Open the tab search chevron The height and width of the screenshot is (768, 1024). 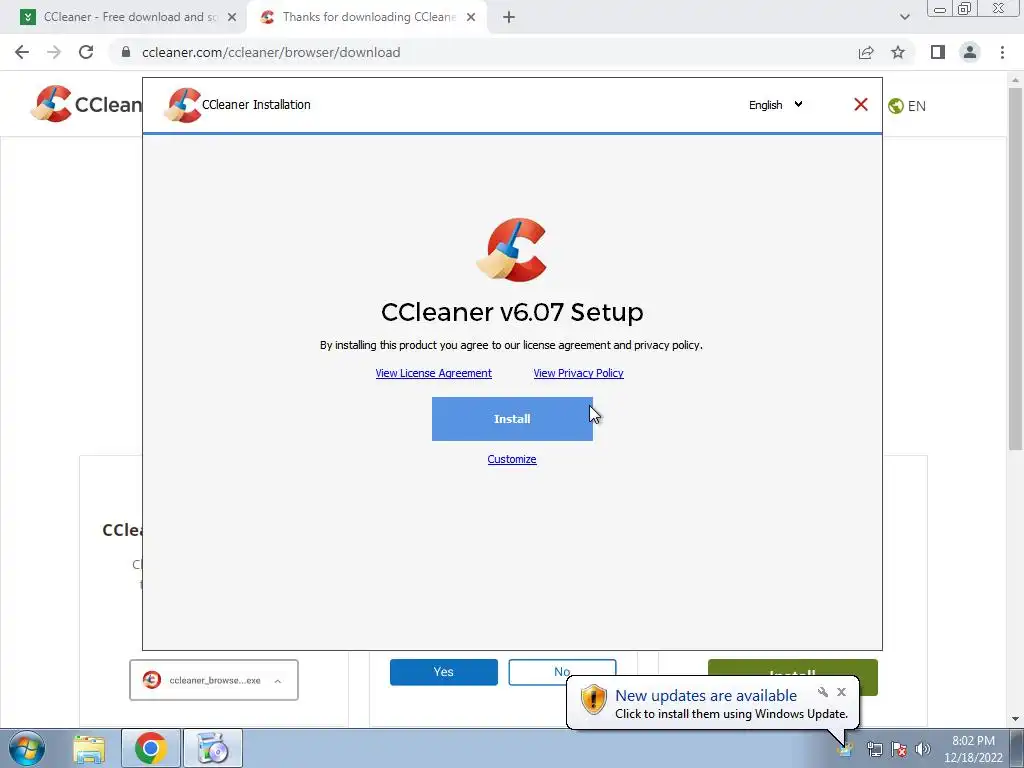coord(904,18)
